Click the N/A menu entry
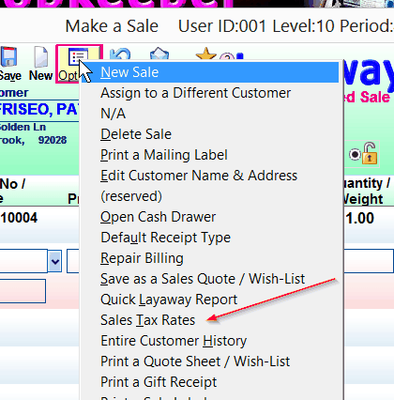 [209, 114]
